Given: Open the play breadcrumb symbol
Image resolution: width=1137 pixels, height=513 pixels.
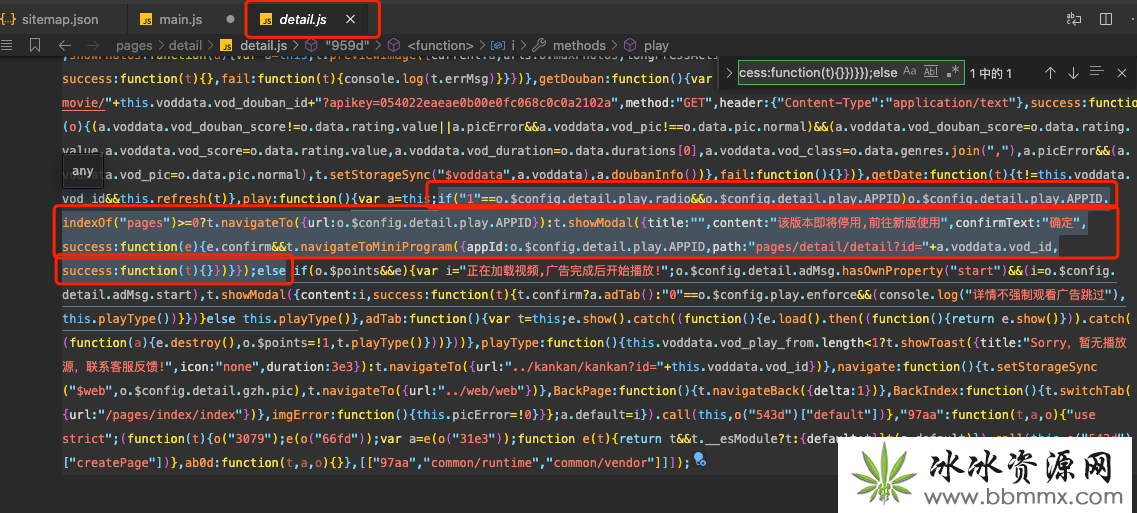Looking at the screenshot, I should click(647, 45).
